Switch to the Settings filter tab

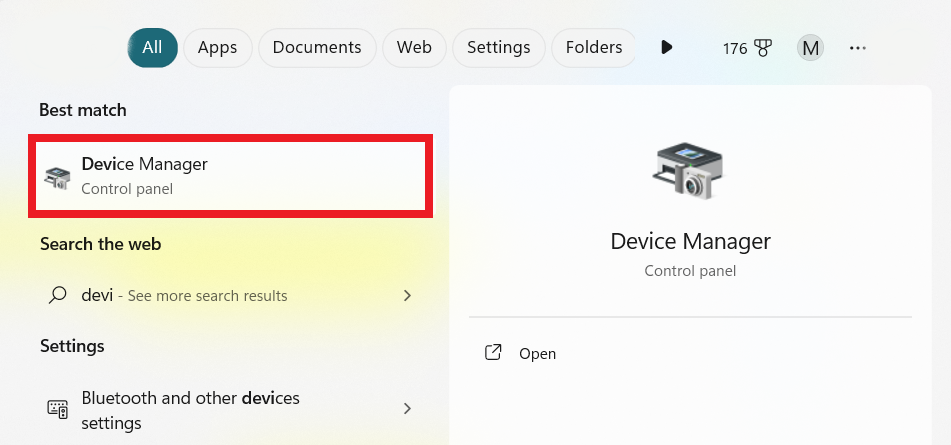(x=498, y=47)
